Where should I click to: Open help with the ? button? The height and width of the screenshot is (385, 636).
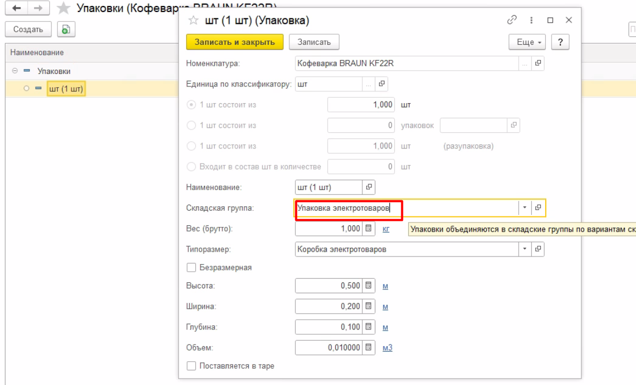point(560,42)
